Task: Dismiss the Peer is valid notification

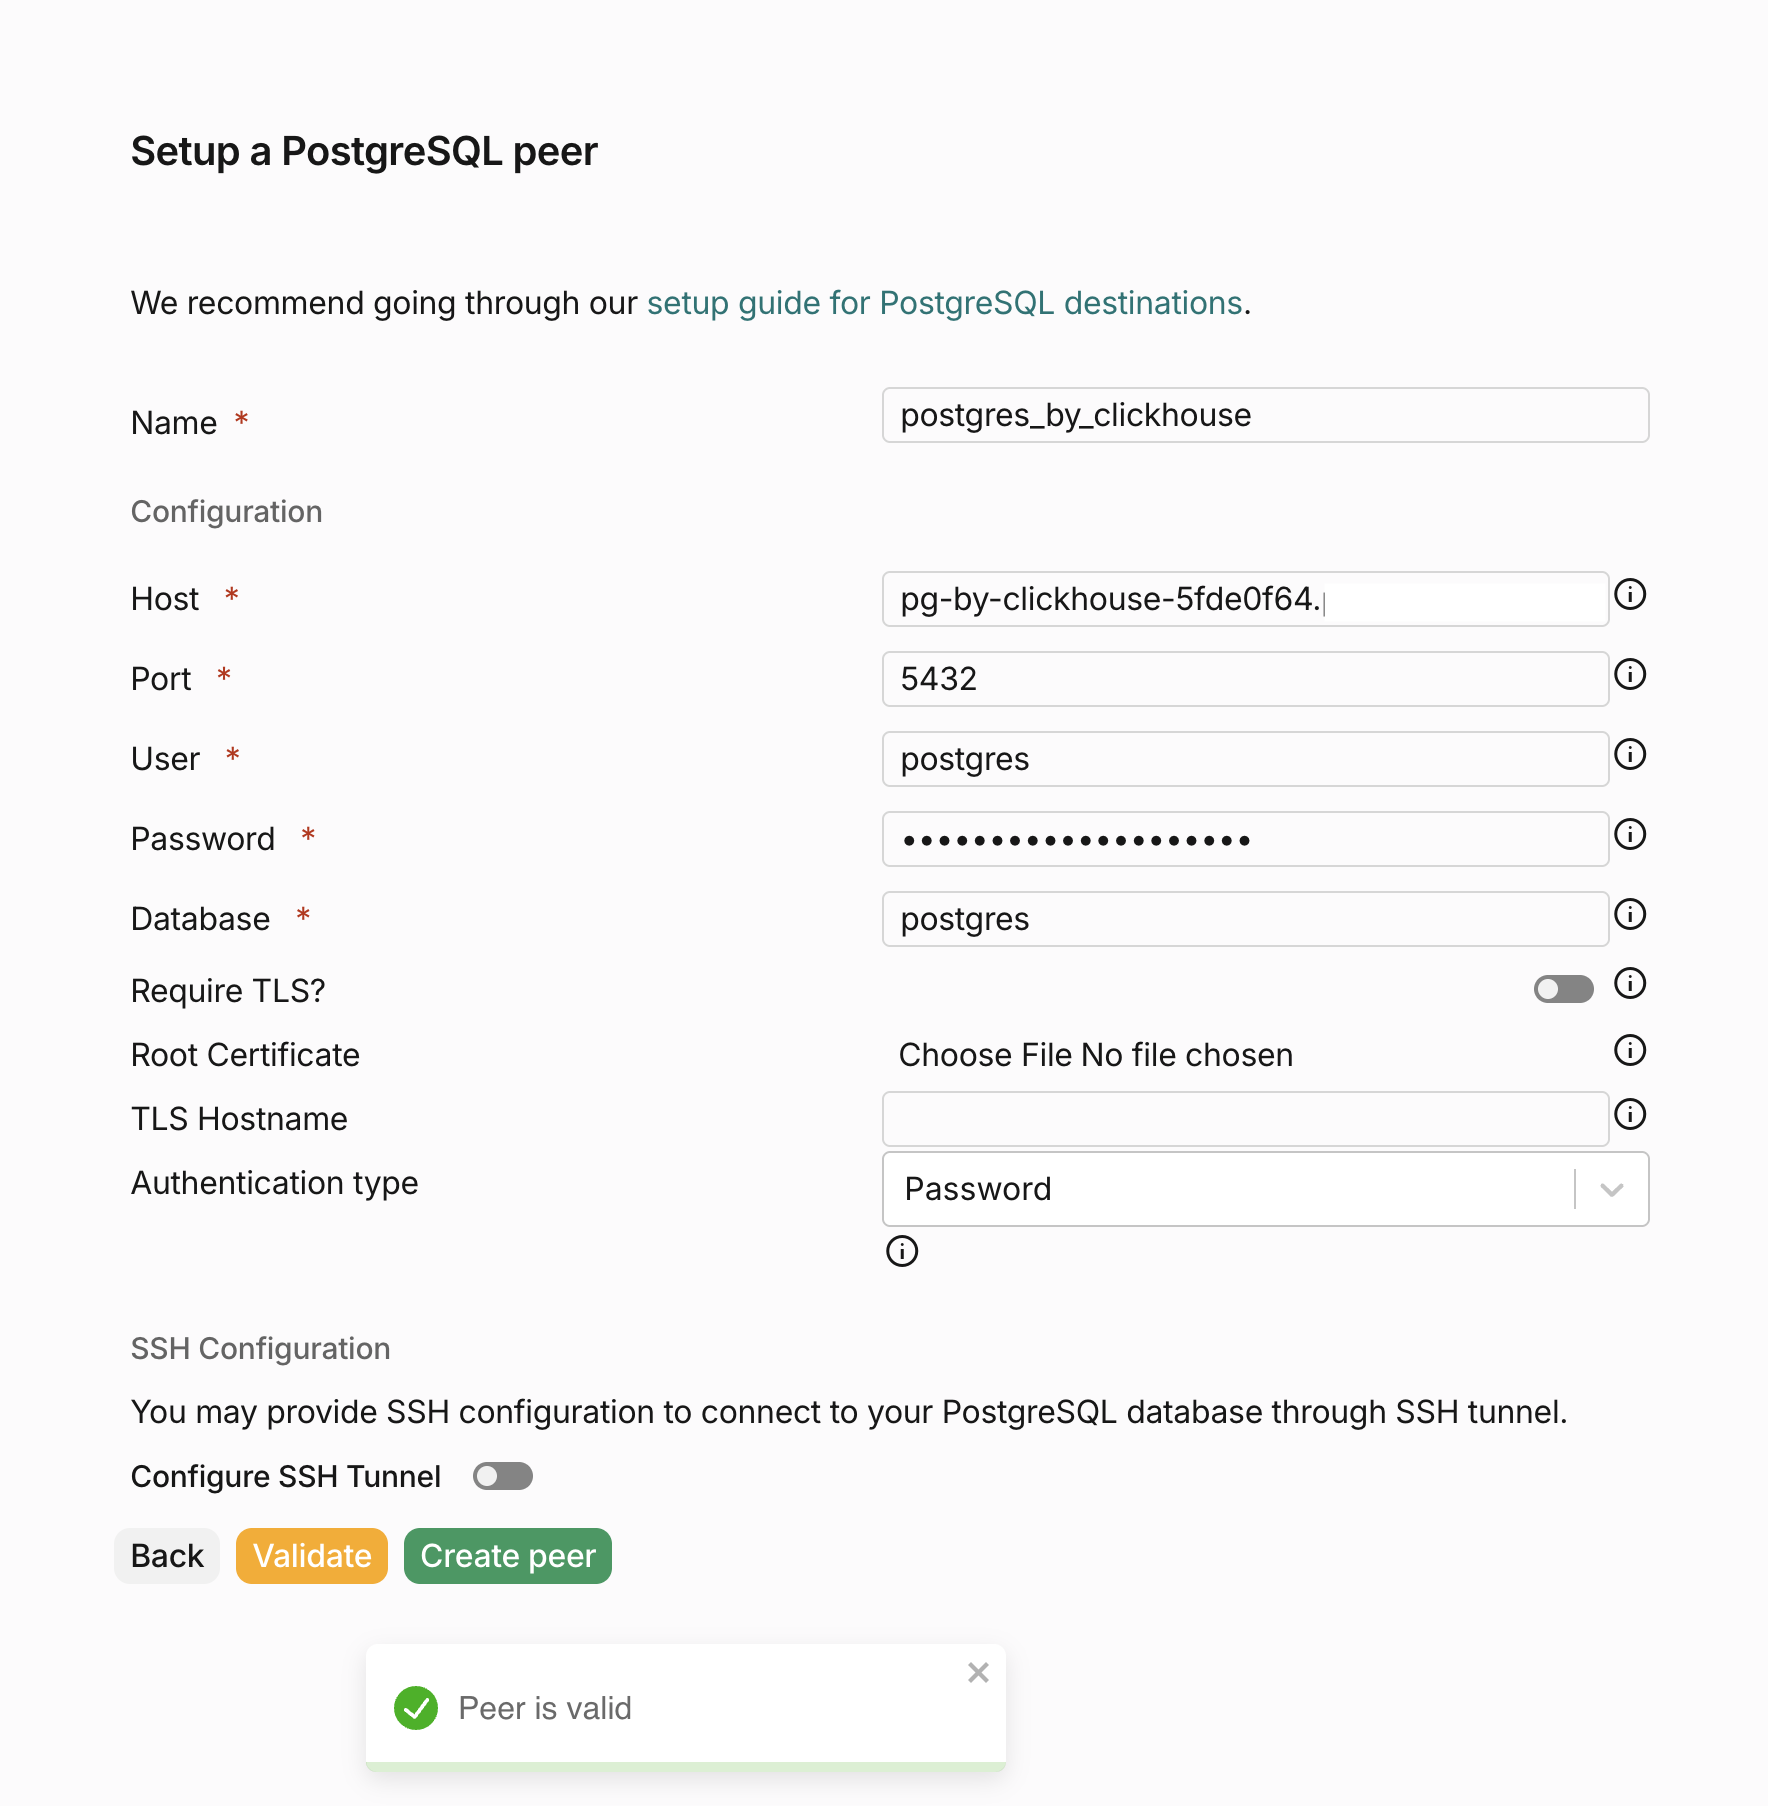Action: pyautogui.click(x=977, y=1672)
